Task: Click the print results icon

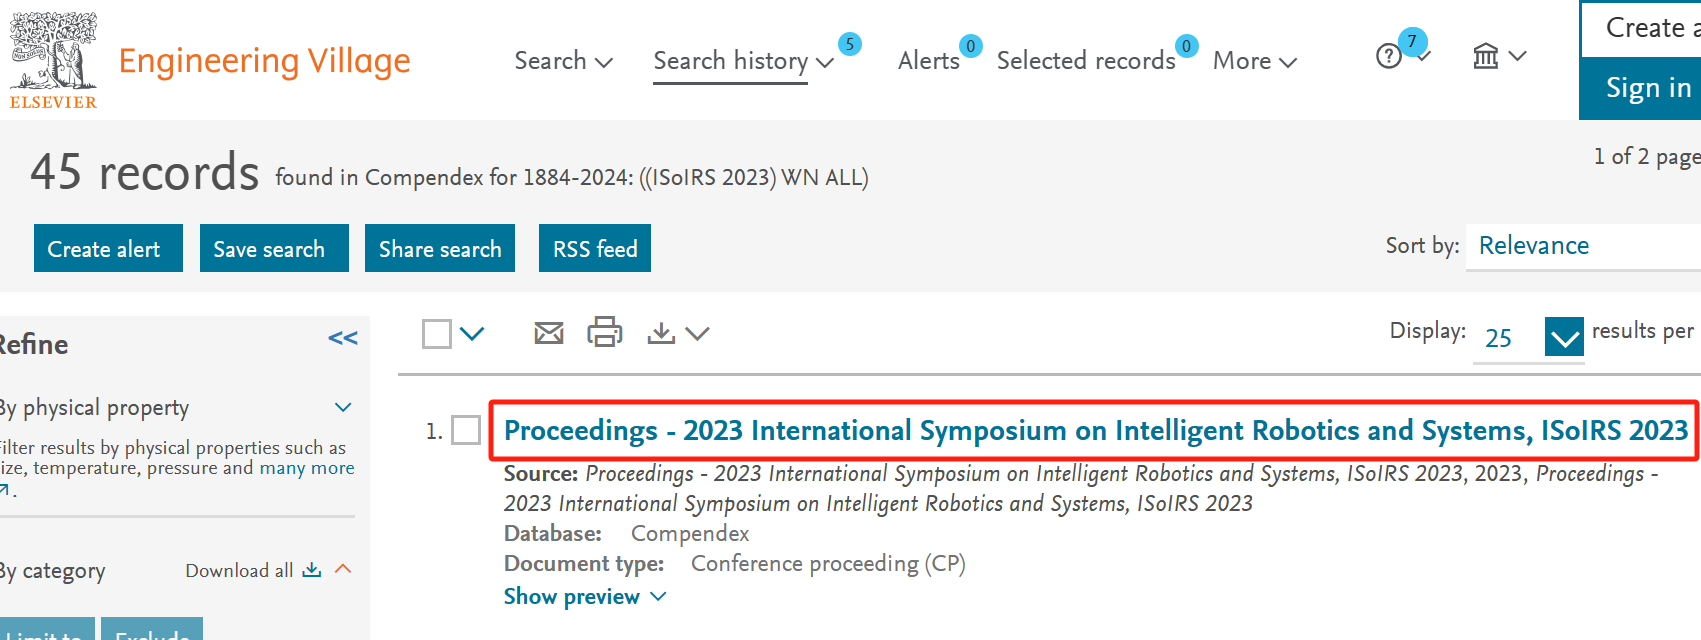Action: pyautogui.click(x=604, y=332)
